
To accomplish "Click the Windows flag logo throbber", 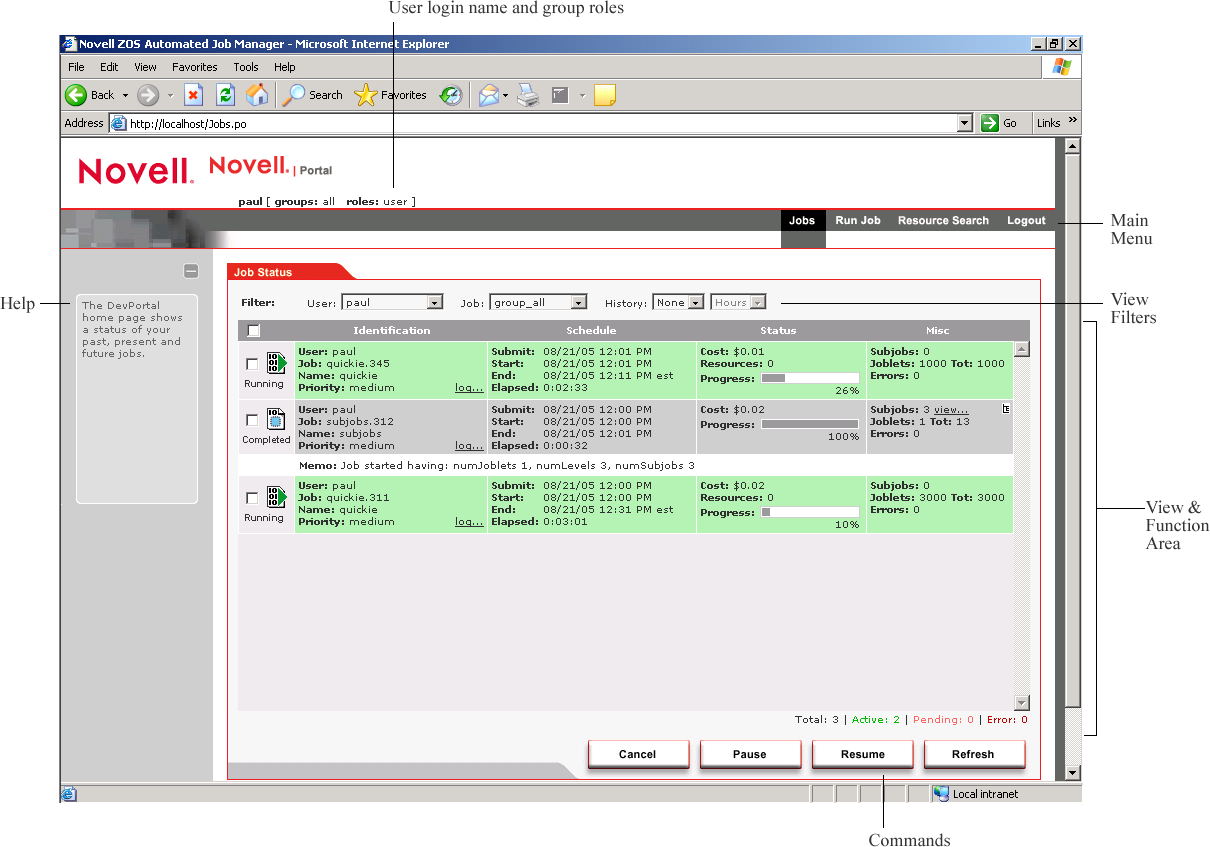I will tap(1062, 67).
